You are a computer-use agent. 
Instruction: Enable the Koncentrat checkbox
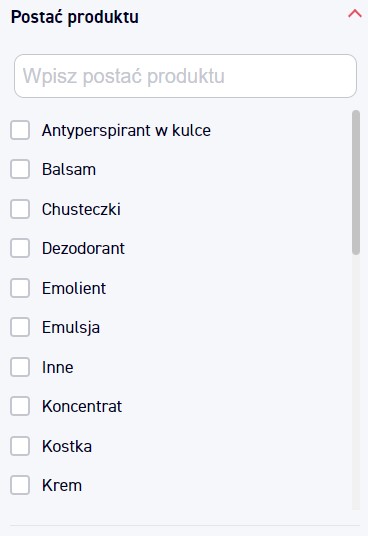(20, 406)
